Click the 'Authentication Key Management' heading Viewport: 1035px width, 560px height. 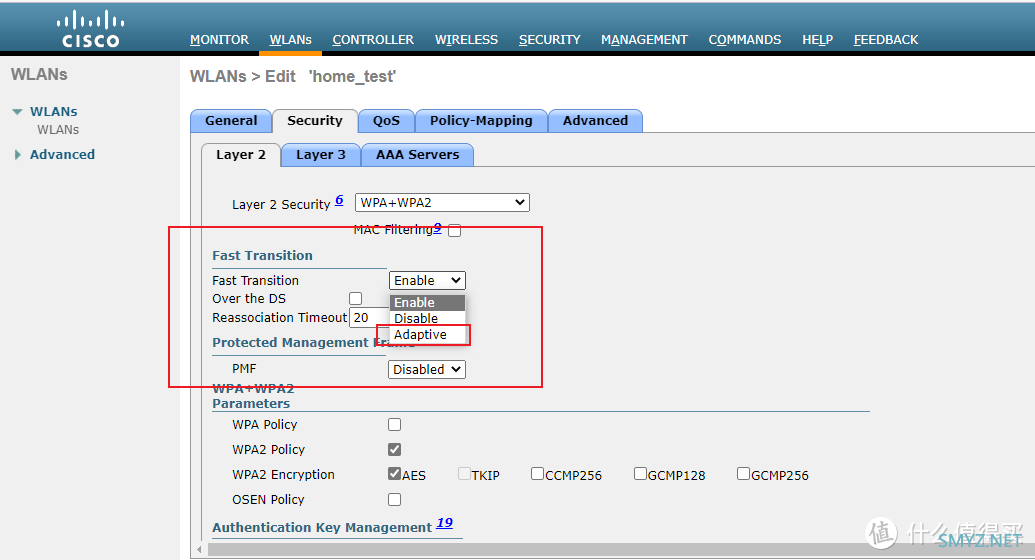322,528
